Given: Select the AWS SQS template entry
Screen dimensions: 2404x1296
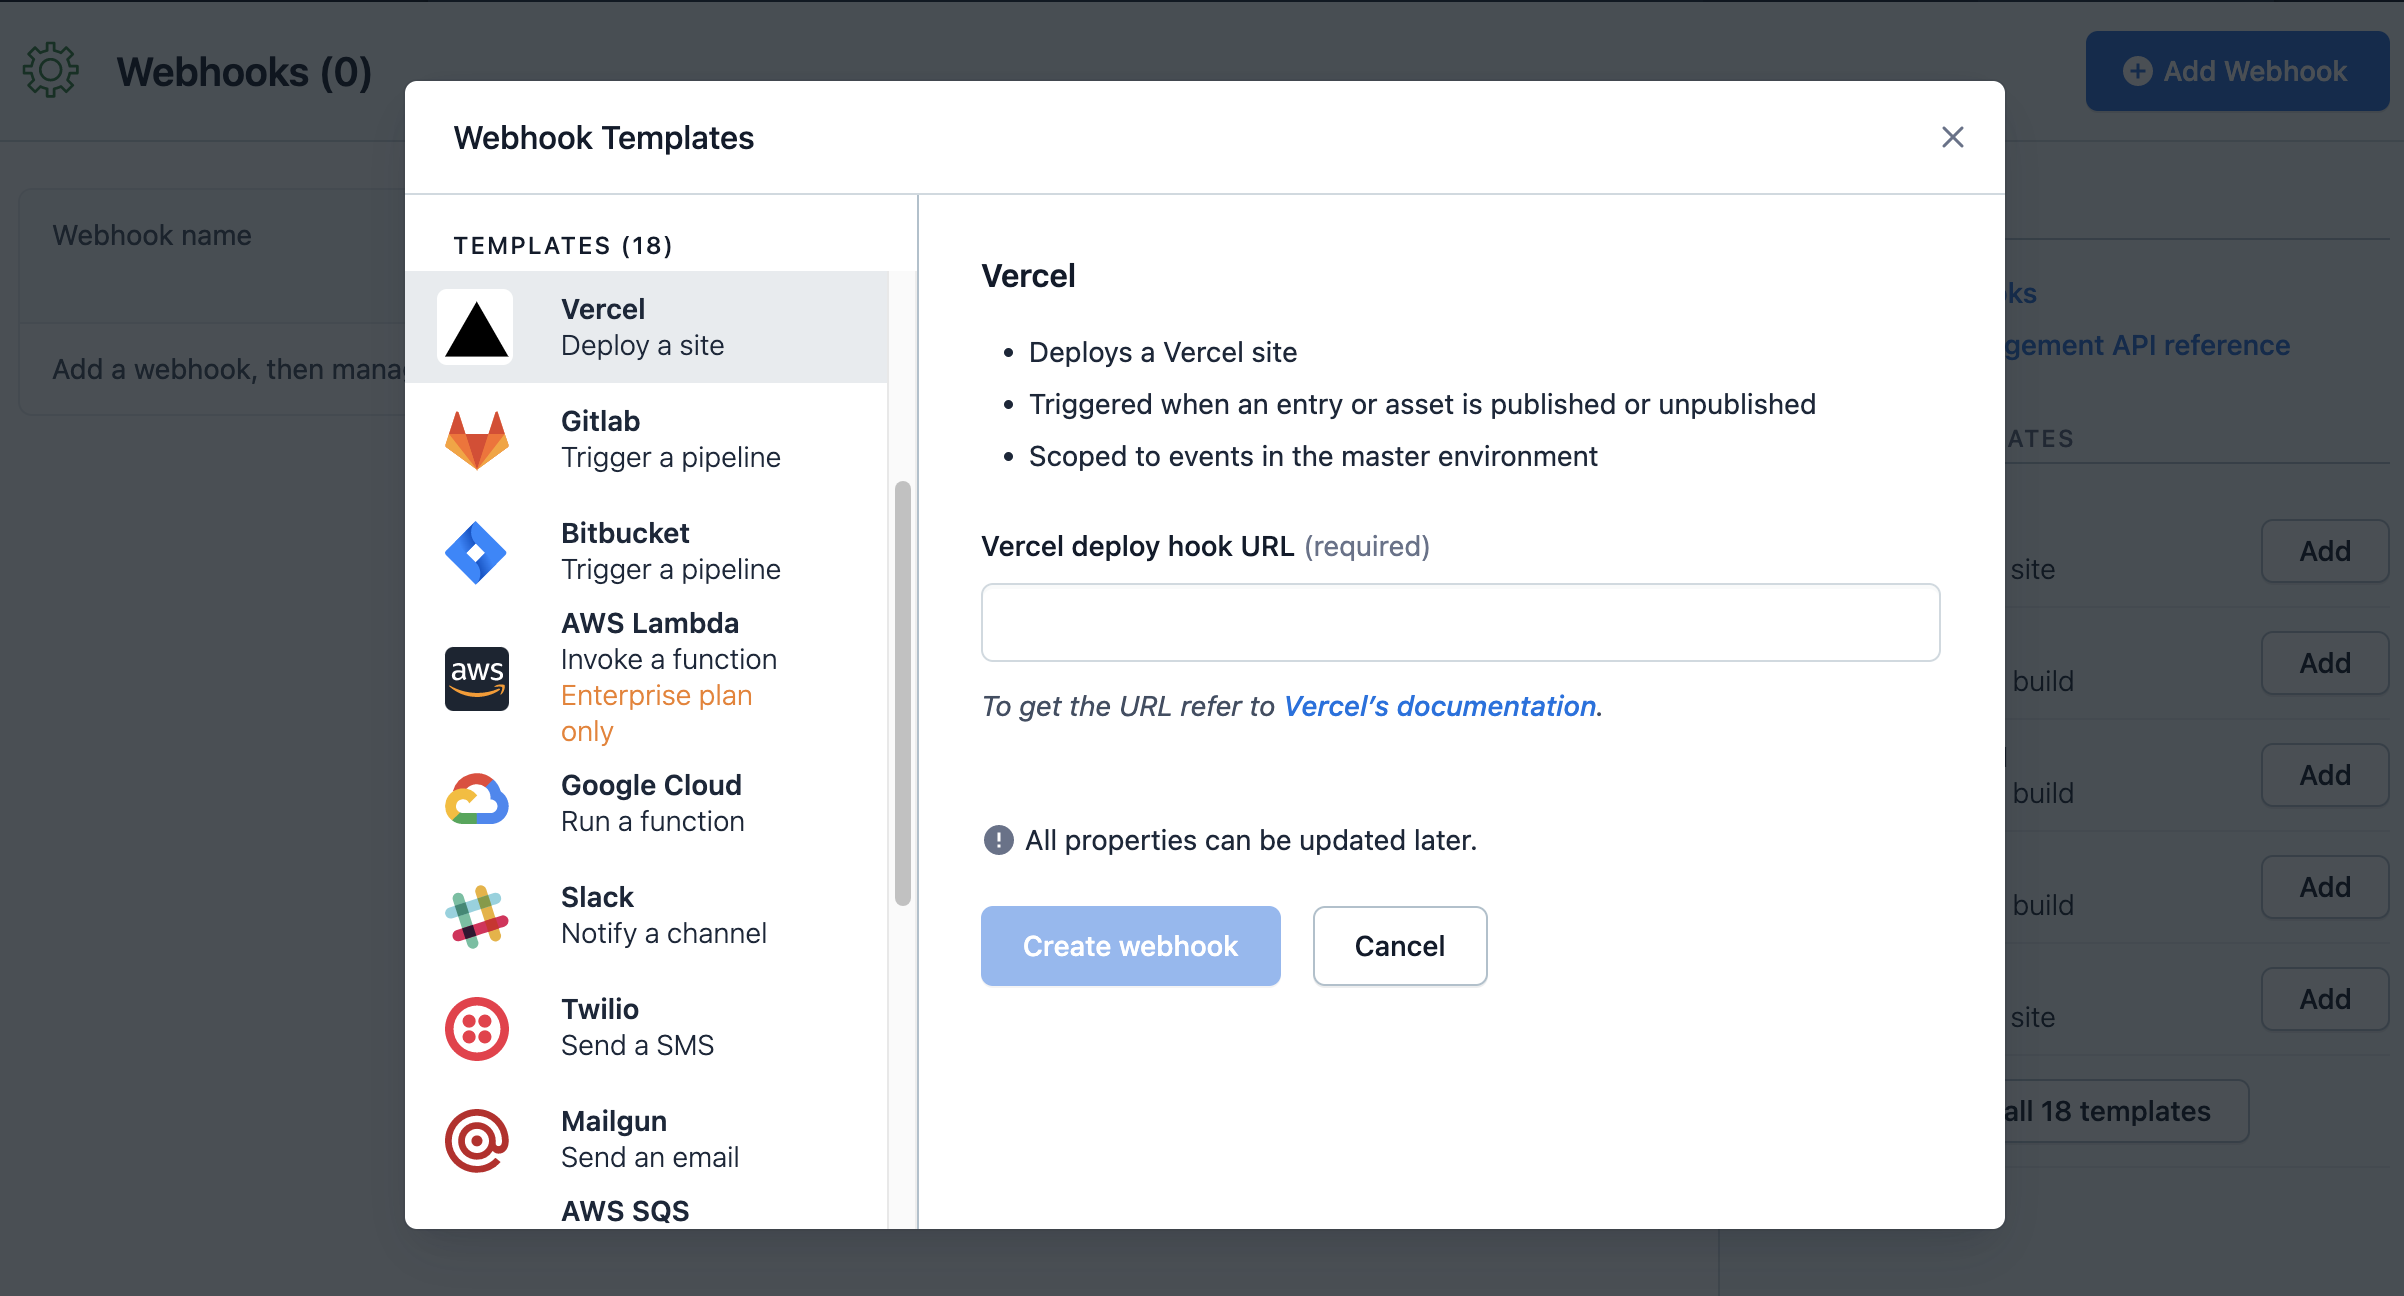Looking at the screenshot, I should (625, 1211).
